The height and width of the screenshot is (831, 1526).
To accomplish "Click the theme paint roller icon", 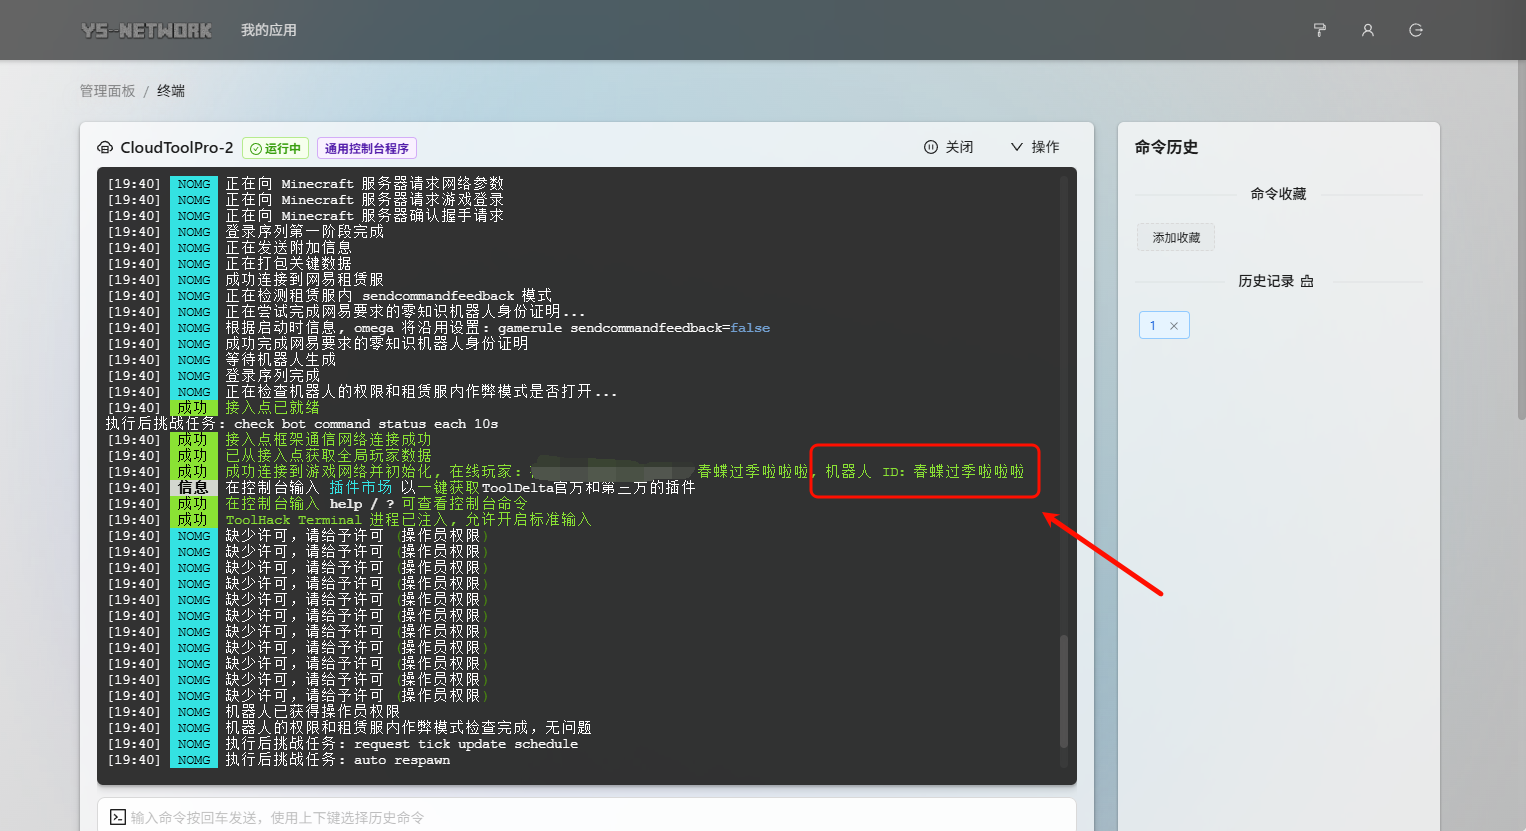I will [1319, 30].
